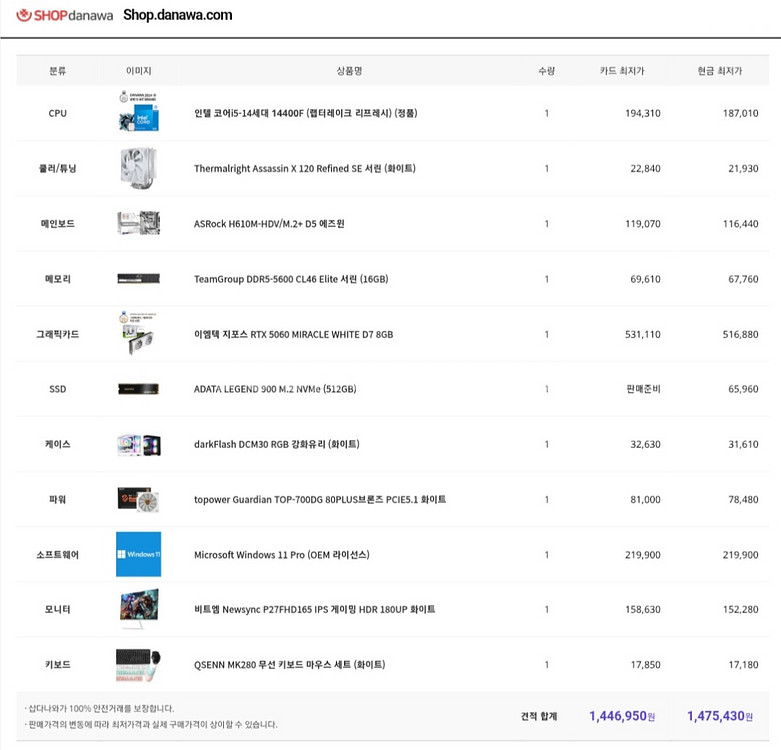Screen dimensions: 781x750
Task: Select product Thermalright Assassin X 120 Refined SE
Action: 304,168
